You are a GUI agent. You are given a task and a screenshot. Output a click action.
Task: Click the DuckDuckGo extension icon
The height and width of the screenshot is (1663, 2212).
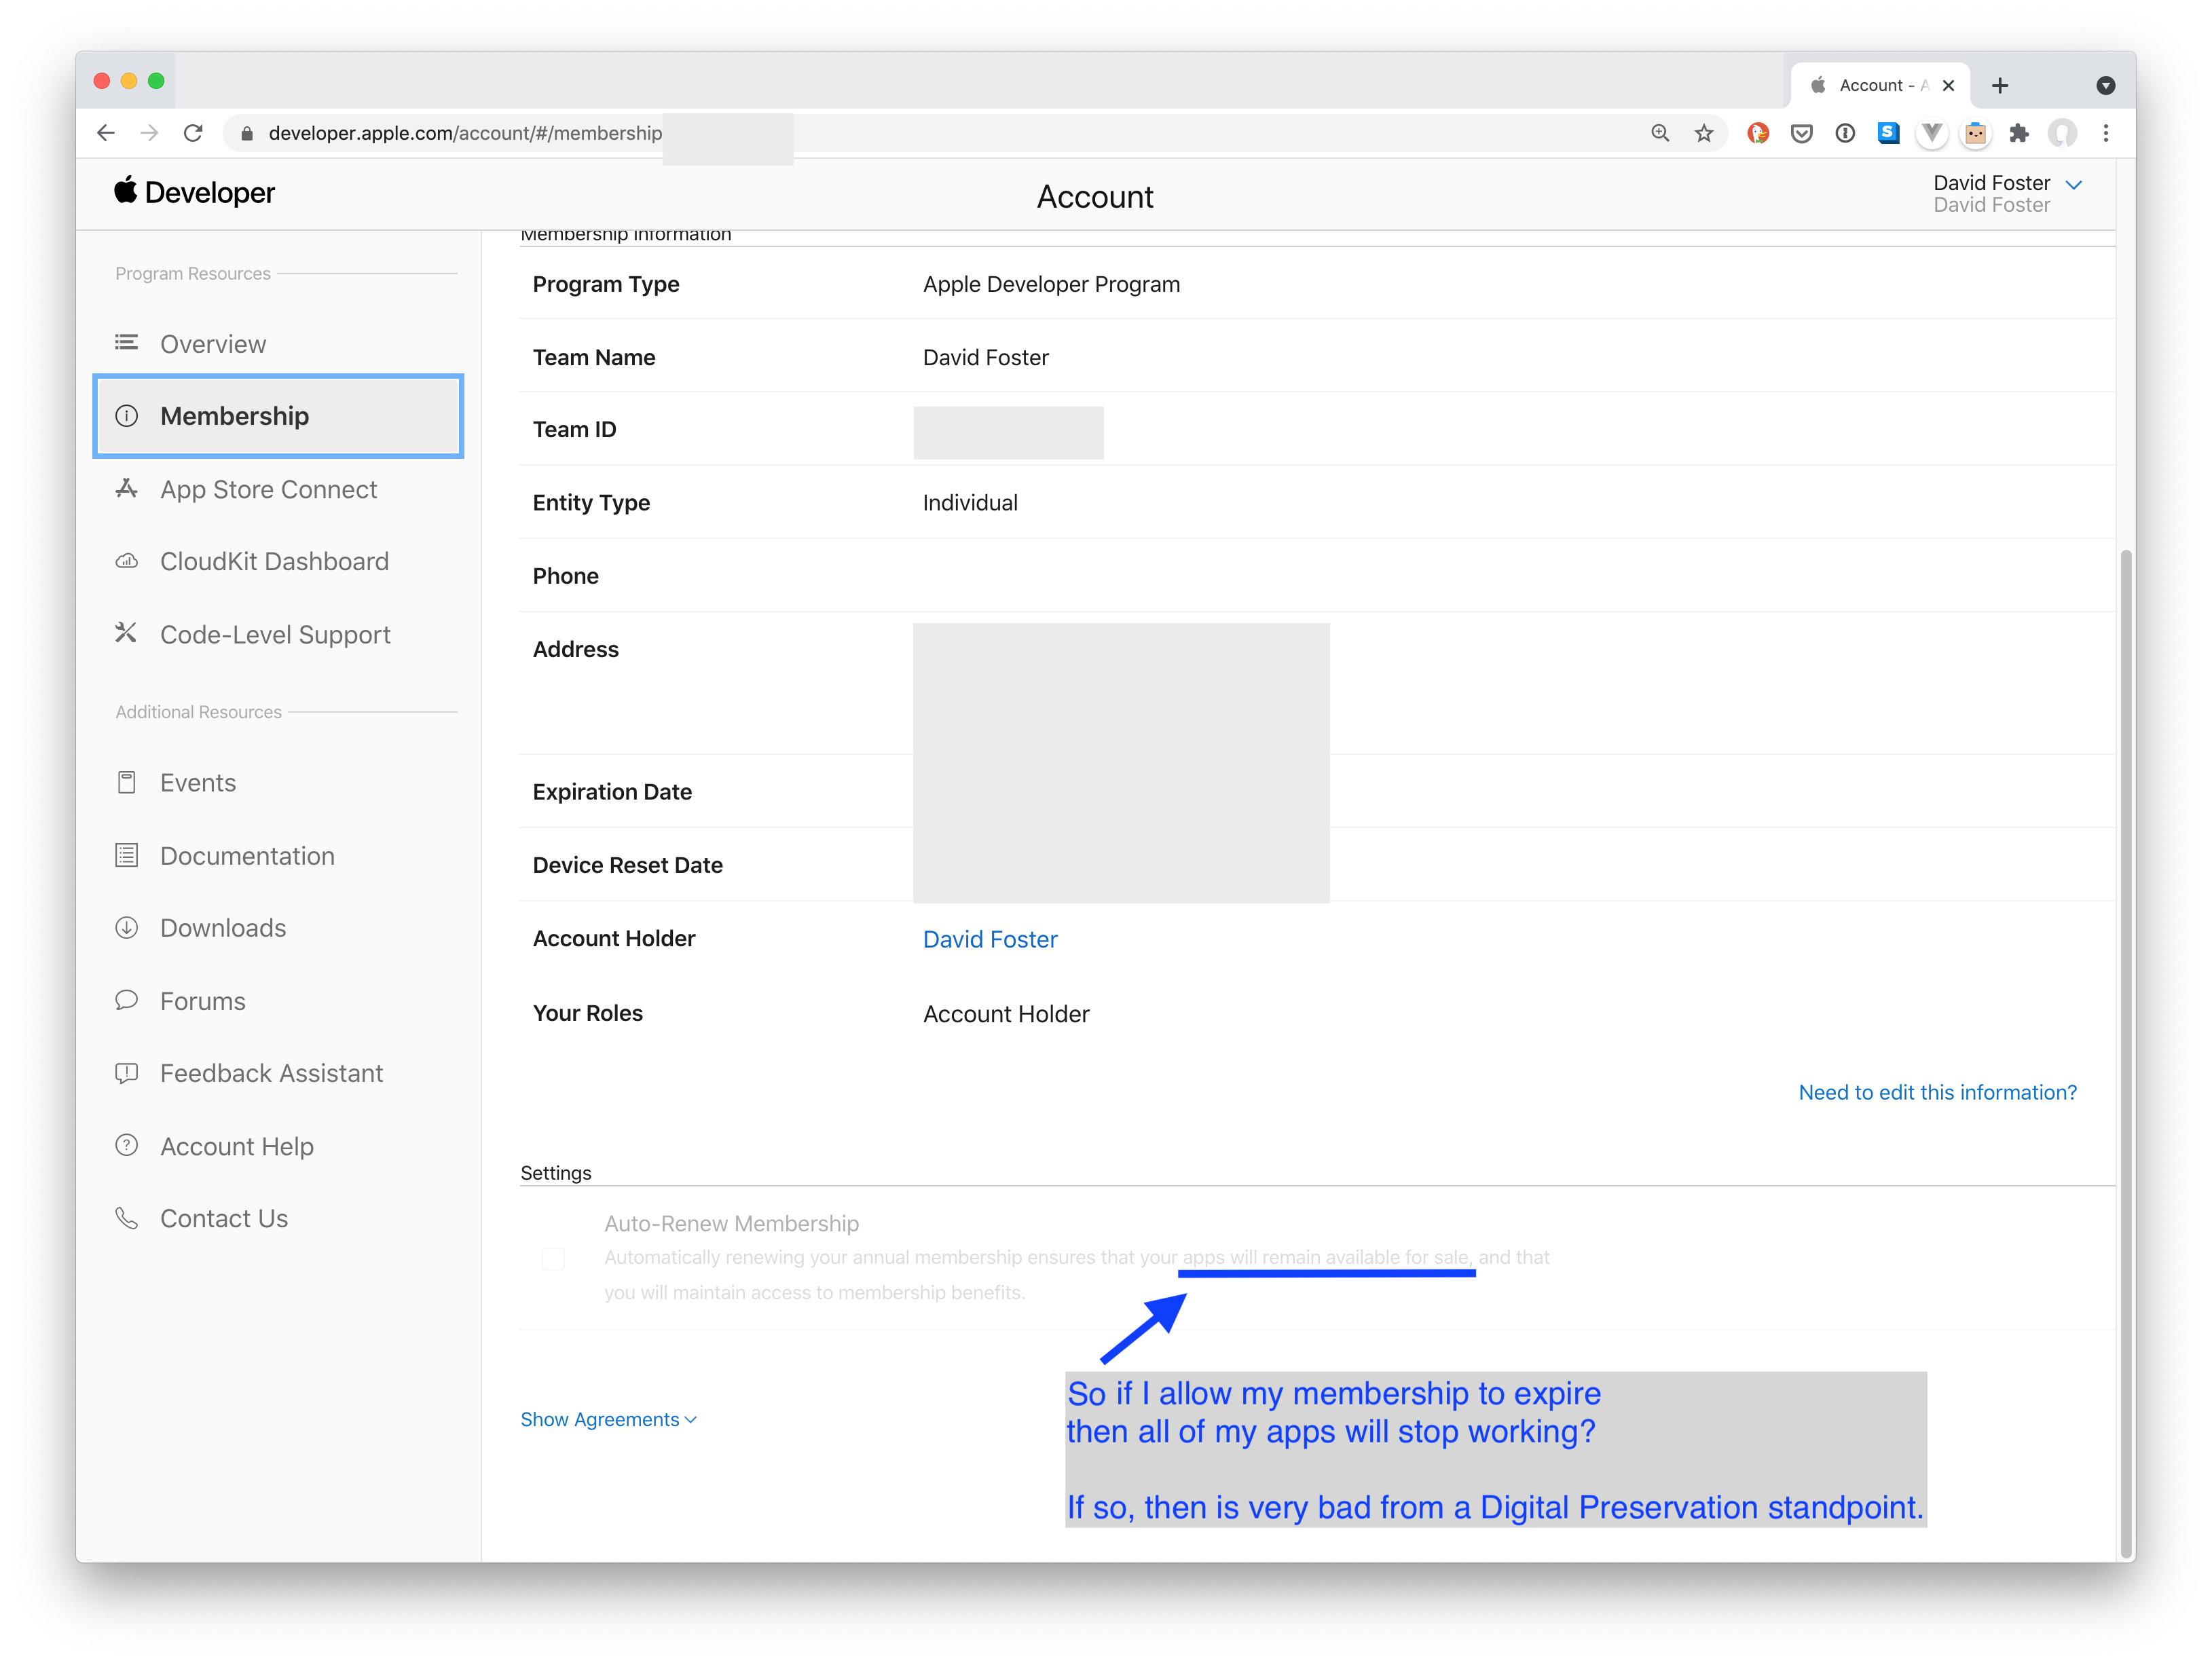click(1758, 133)
